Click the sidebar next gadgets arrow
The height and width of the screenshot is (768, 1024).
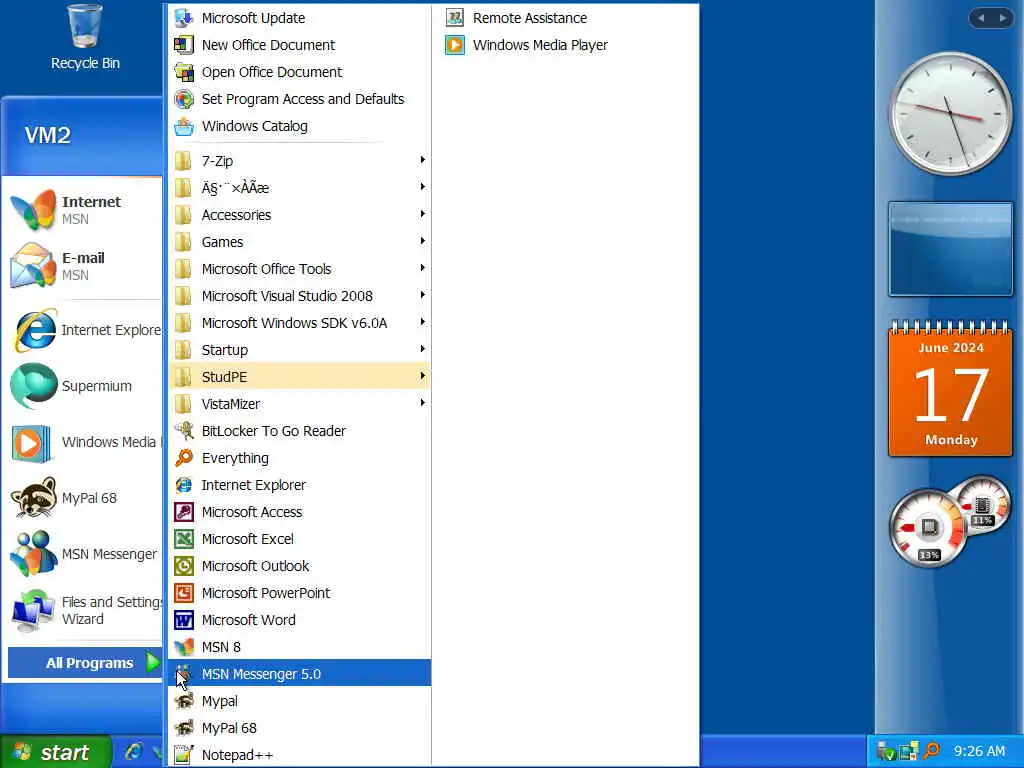[1002, 18]
